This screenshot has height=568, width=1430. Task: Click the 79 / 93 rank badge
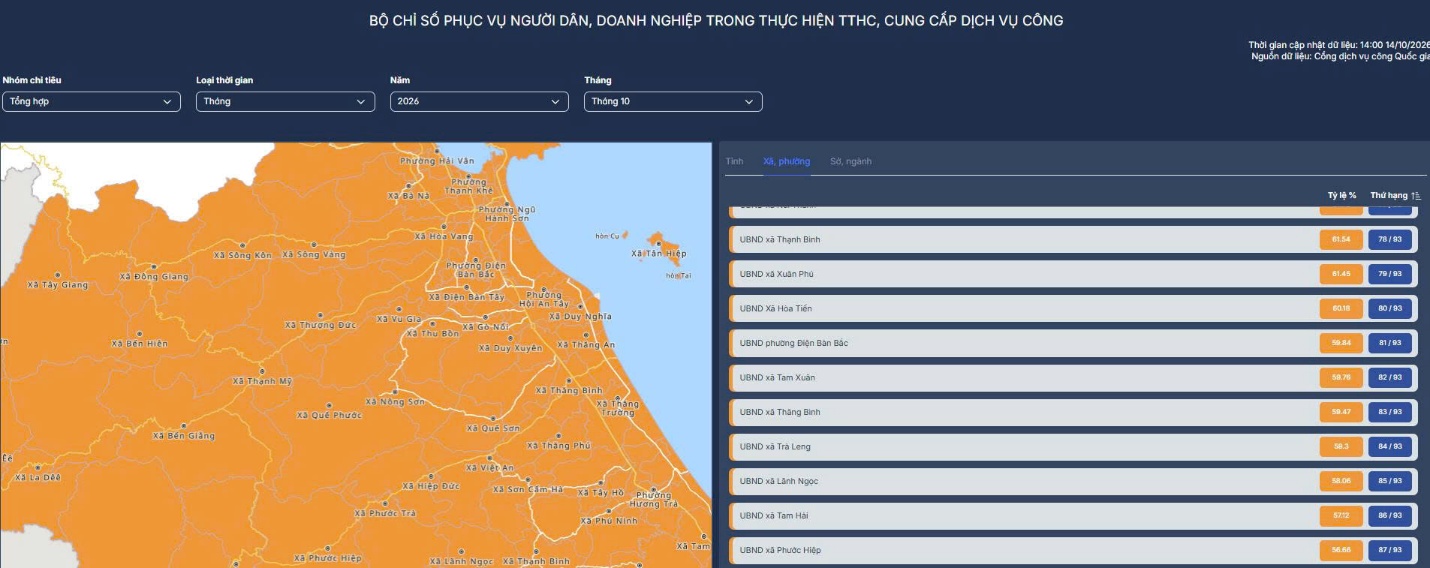[1390, 274]
